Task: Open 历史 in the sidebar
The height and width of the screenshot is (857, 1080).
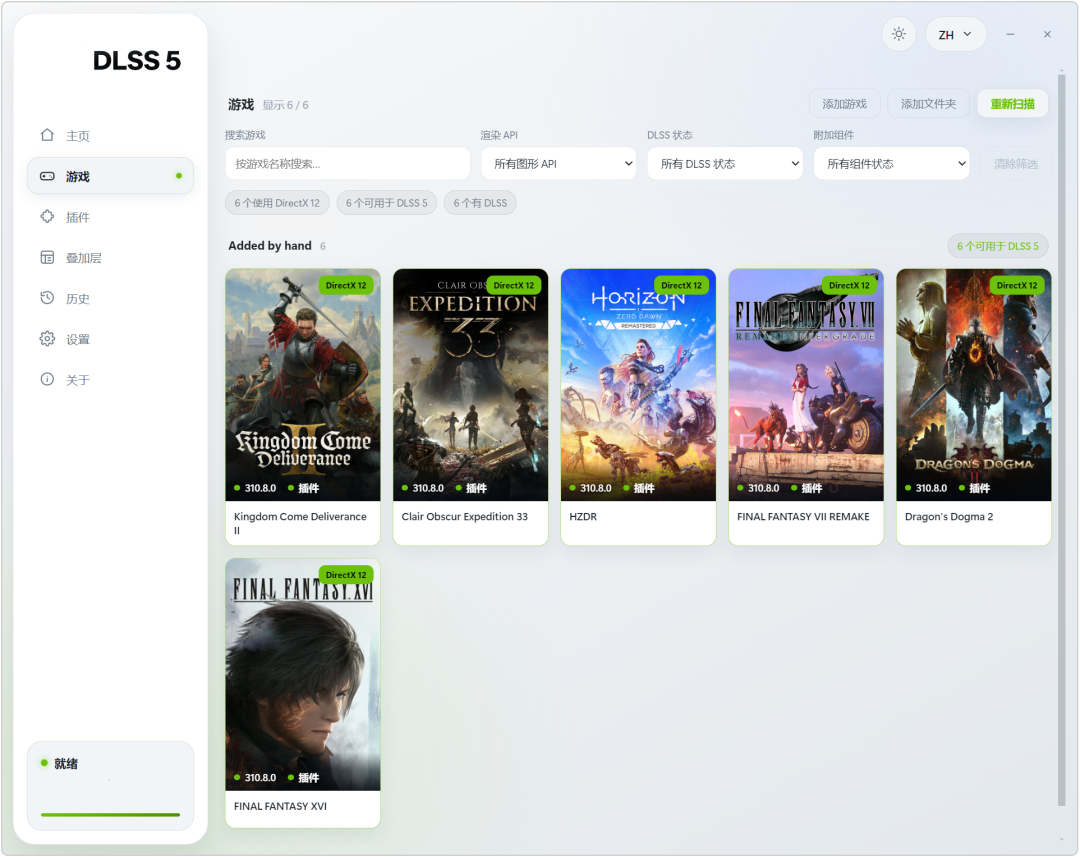Action: [x=110, y=298]
